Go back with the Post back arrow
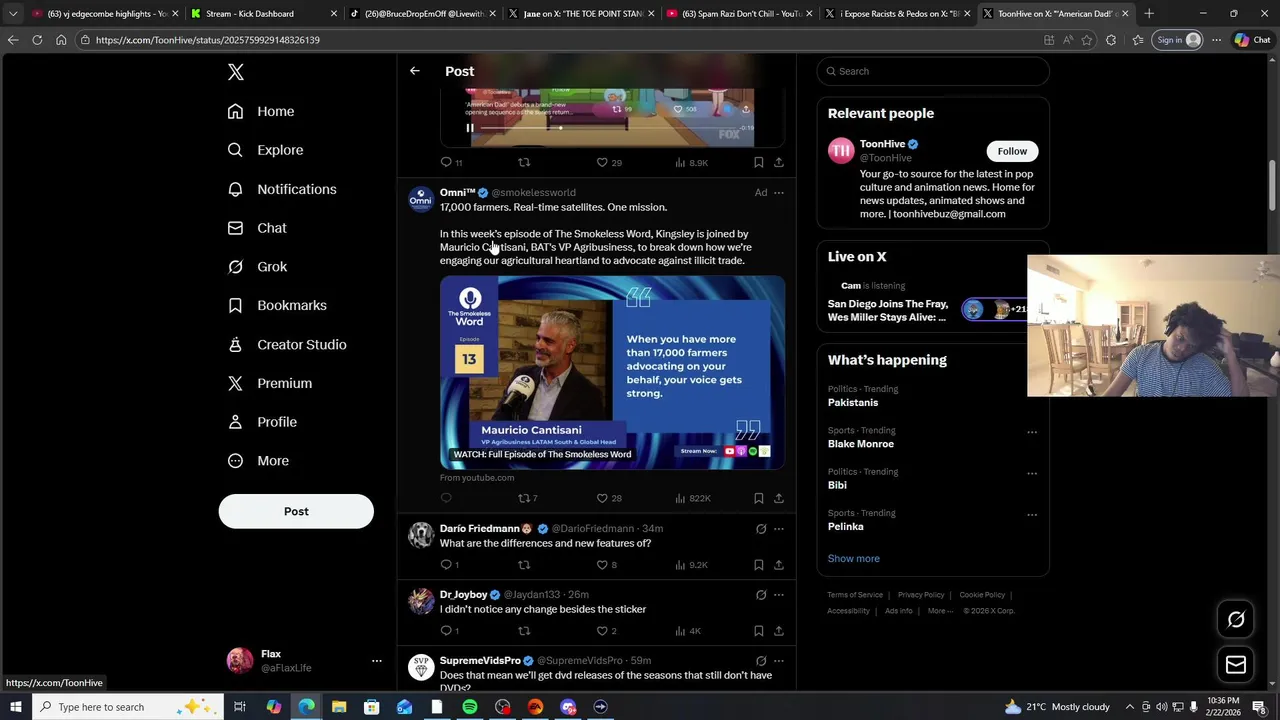This screenshot has height=720, width=1280. (415, 71)
